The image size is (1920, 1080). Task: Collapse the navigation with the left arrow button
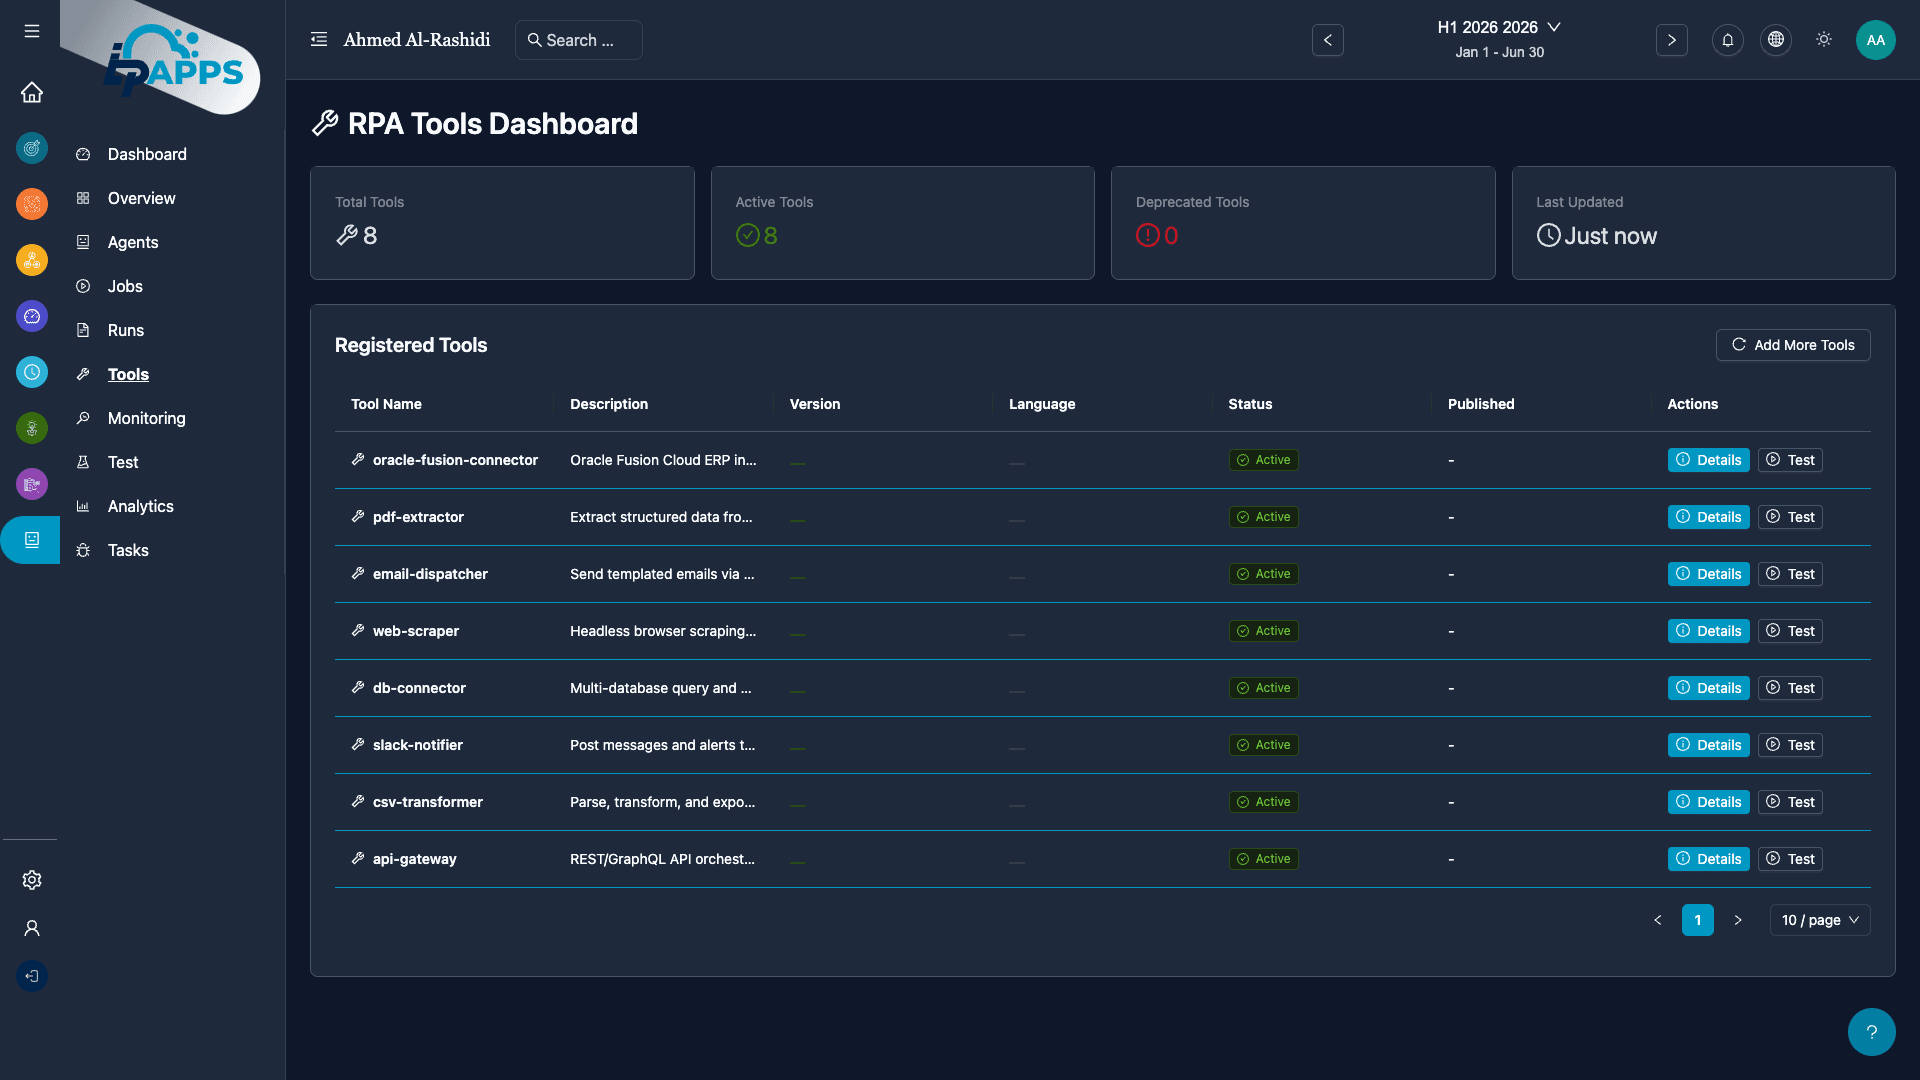tap(1327, 40)
